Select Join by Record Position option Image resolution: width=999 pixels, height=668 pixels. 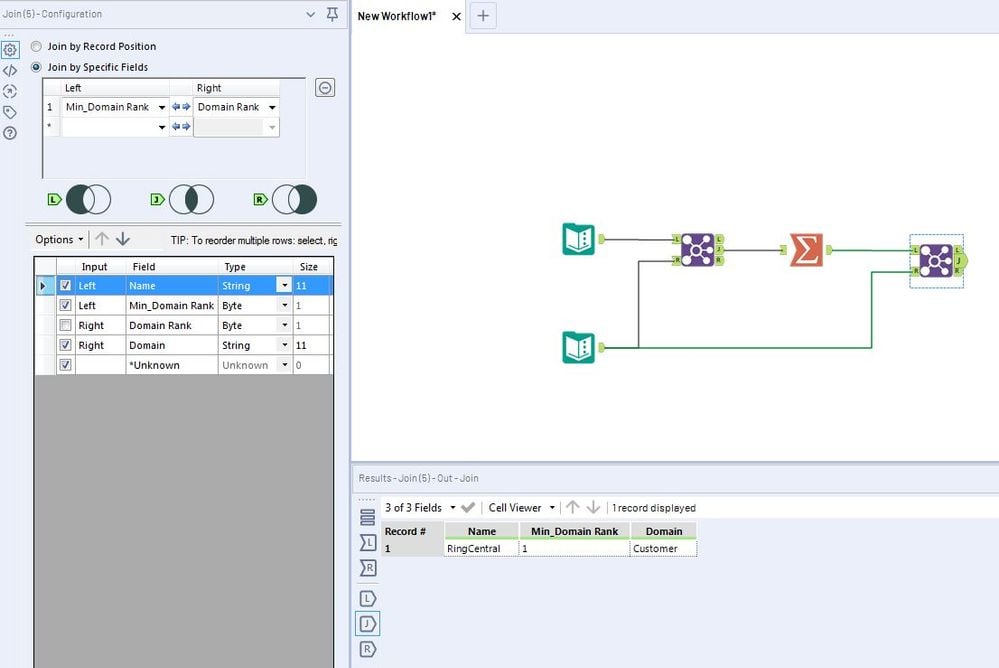point(36,46)
